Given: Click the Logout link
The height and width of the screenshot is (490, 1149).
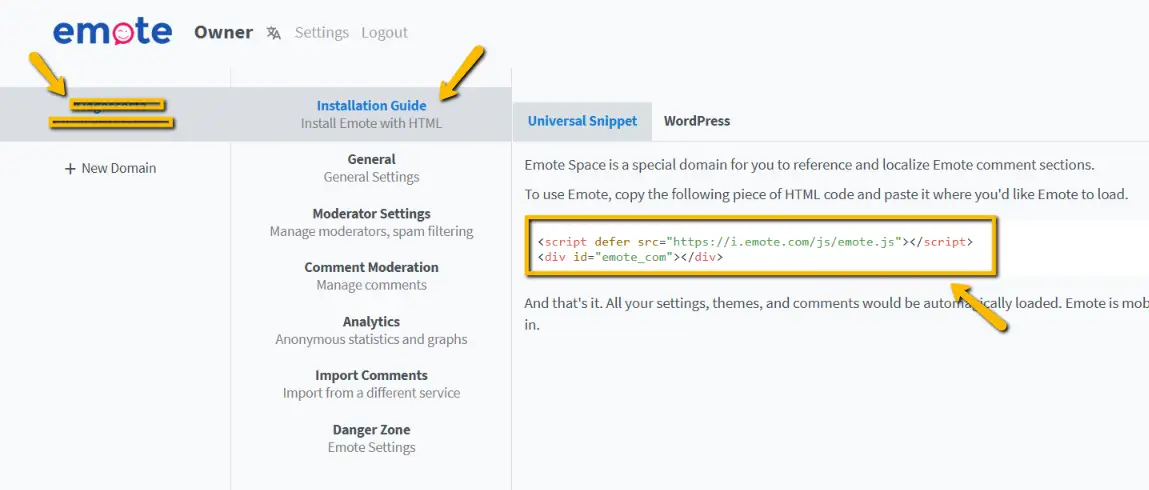Looking at the screenshot, I should point(384,33).
